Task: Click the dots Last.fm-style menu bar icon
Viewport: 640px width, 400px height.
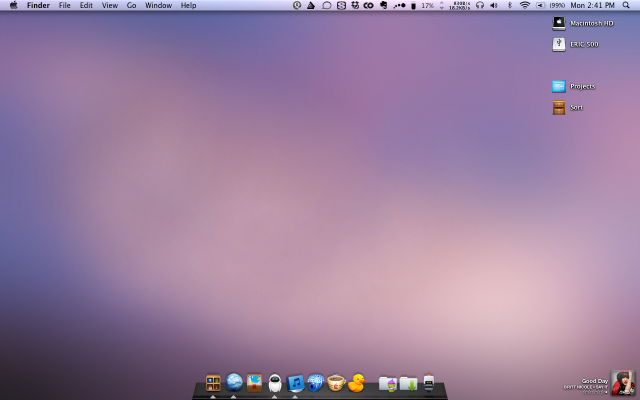Action: click(x=400, y=5)
